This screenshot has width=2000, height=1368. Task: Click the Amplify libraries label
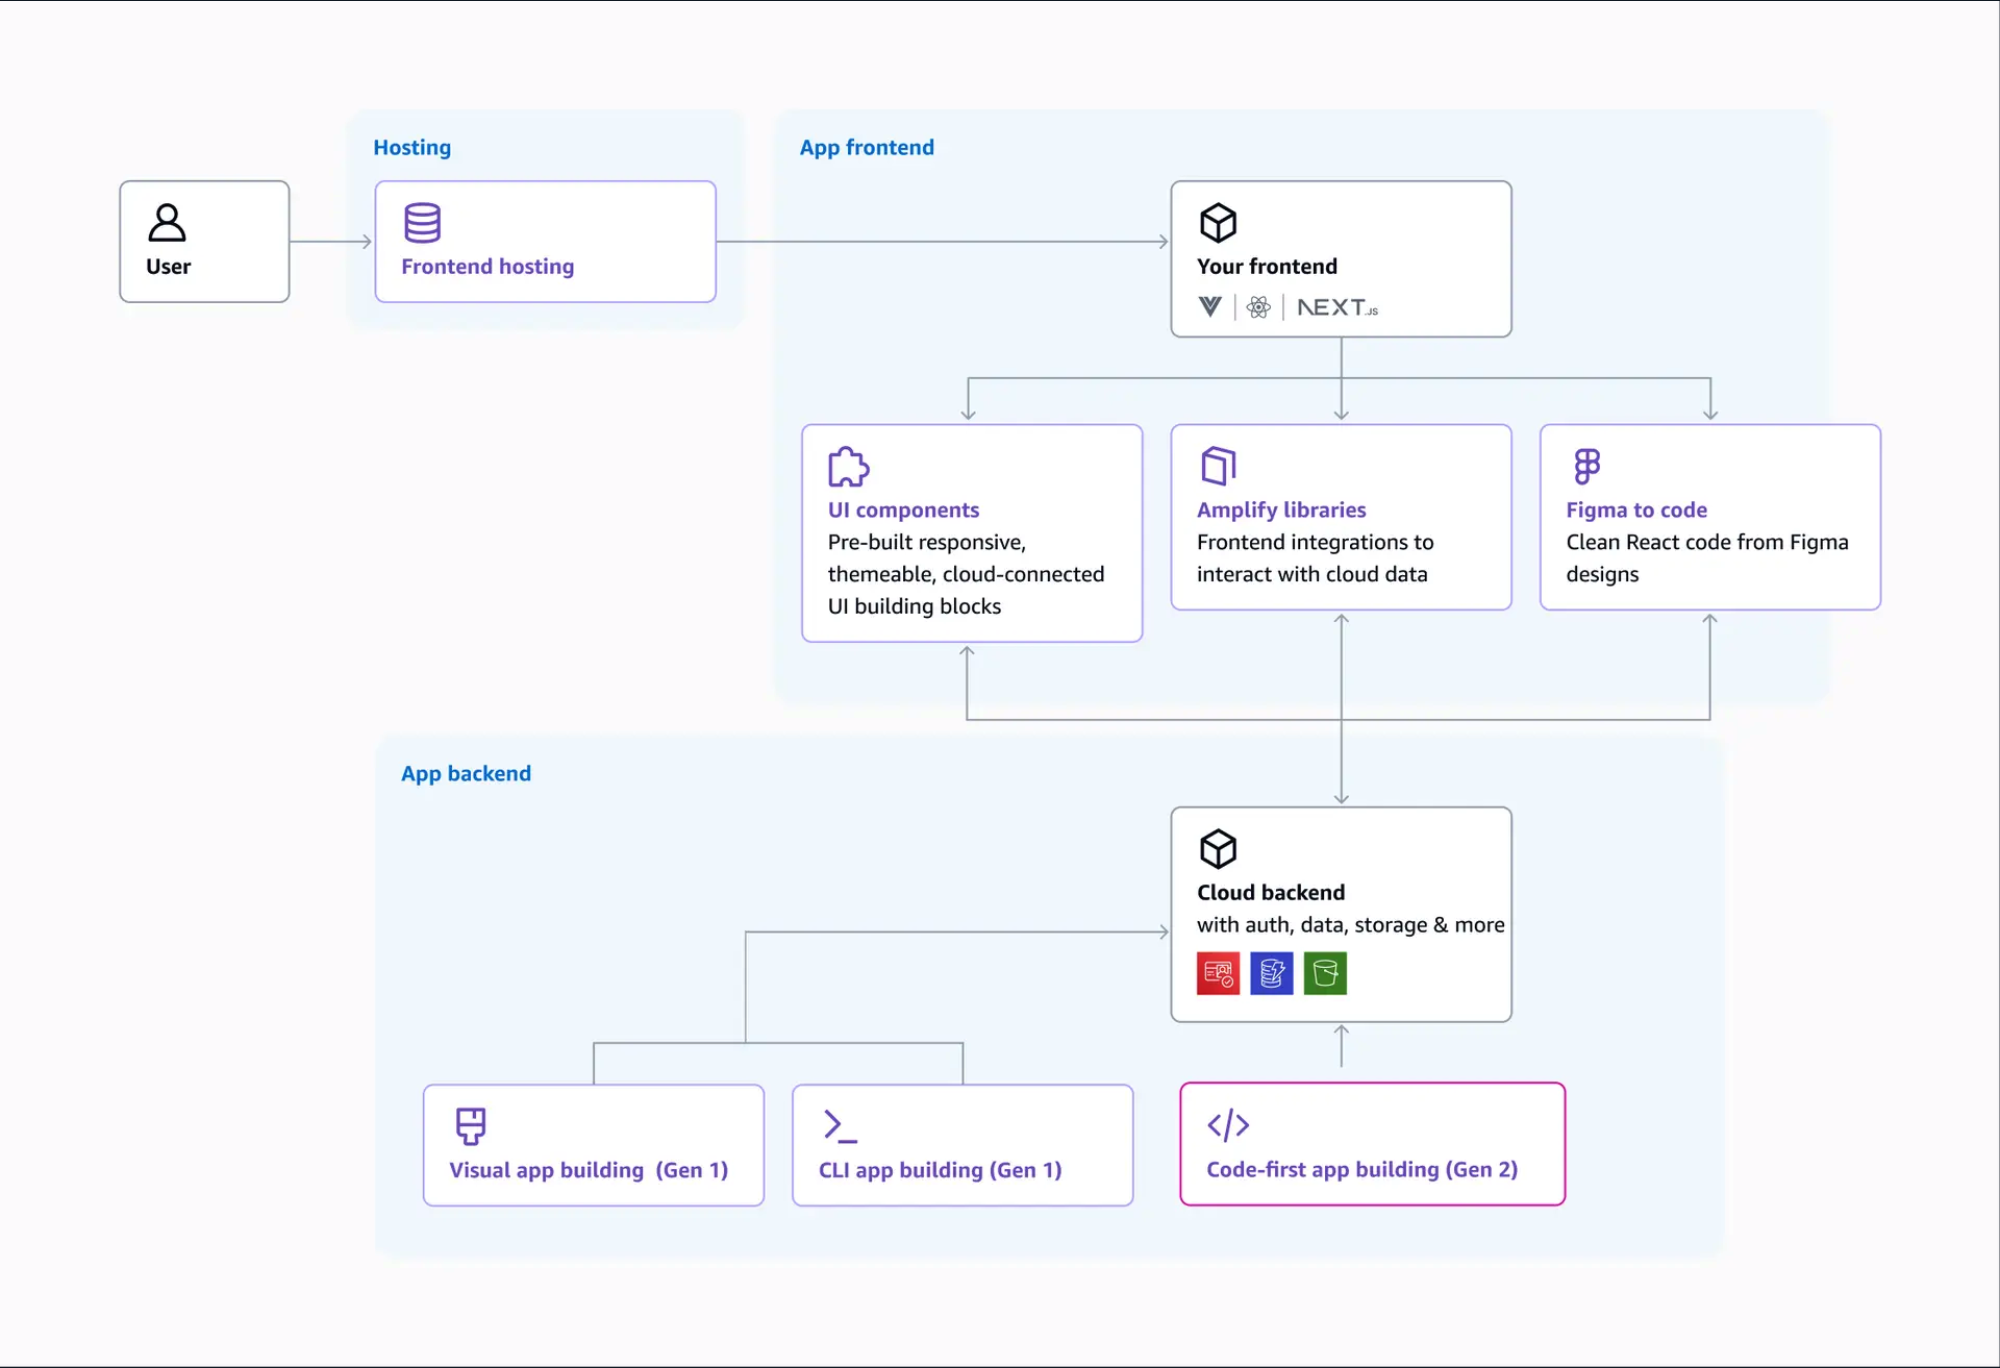[1280, 510]
